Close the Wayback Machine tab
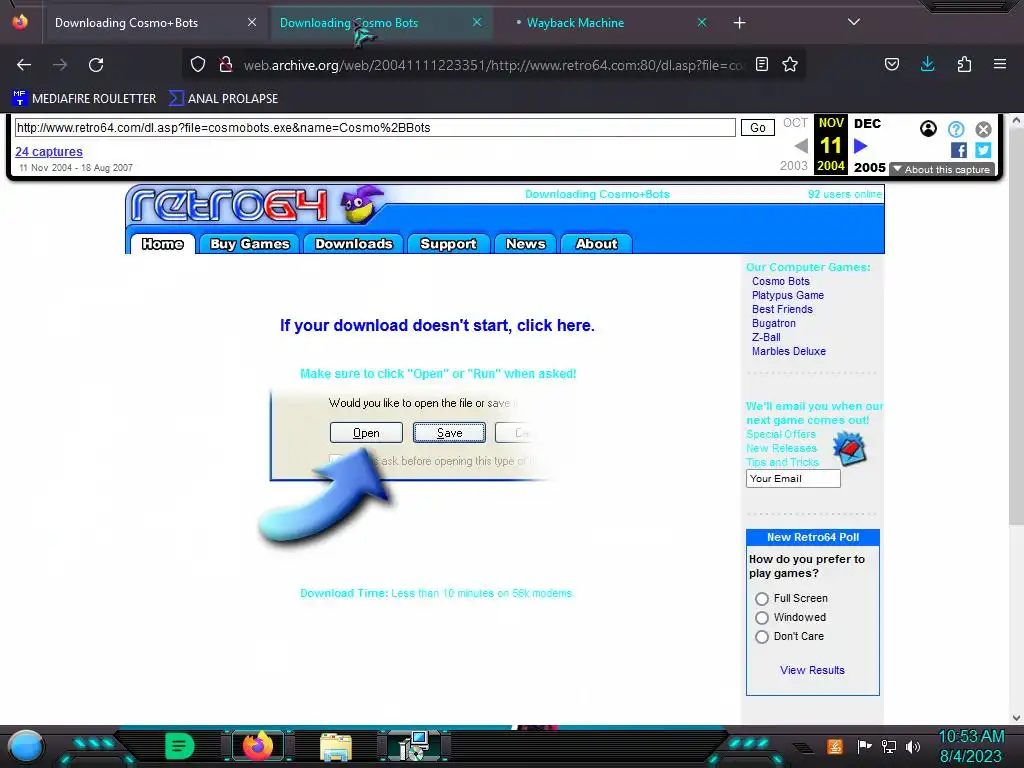Screen dimensions: 1024x768 pyautogui.click(x=702, y=22)
